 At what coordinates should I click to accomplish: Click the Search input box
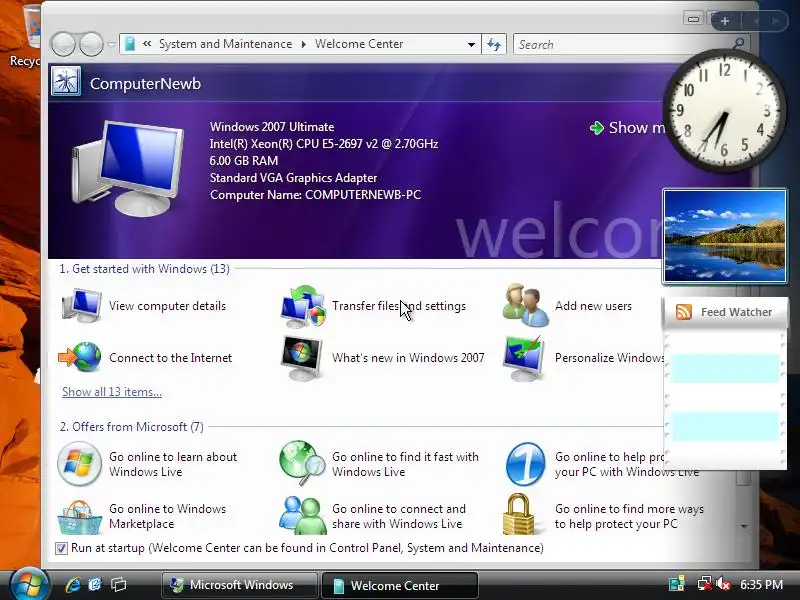point(622,44)
